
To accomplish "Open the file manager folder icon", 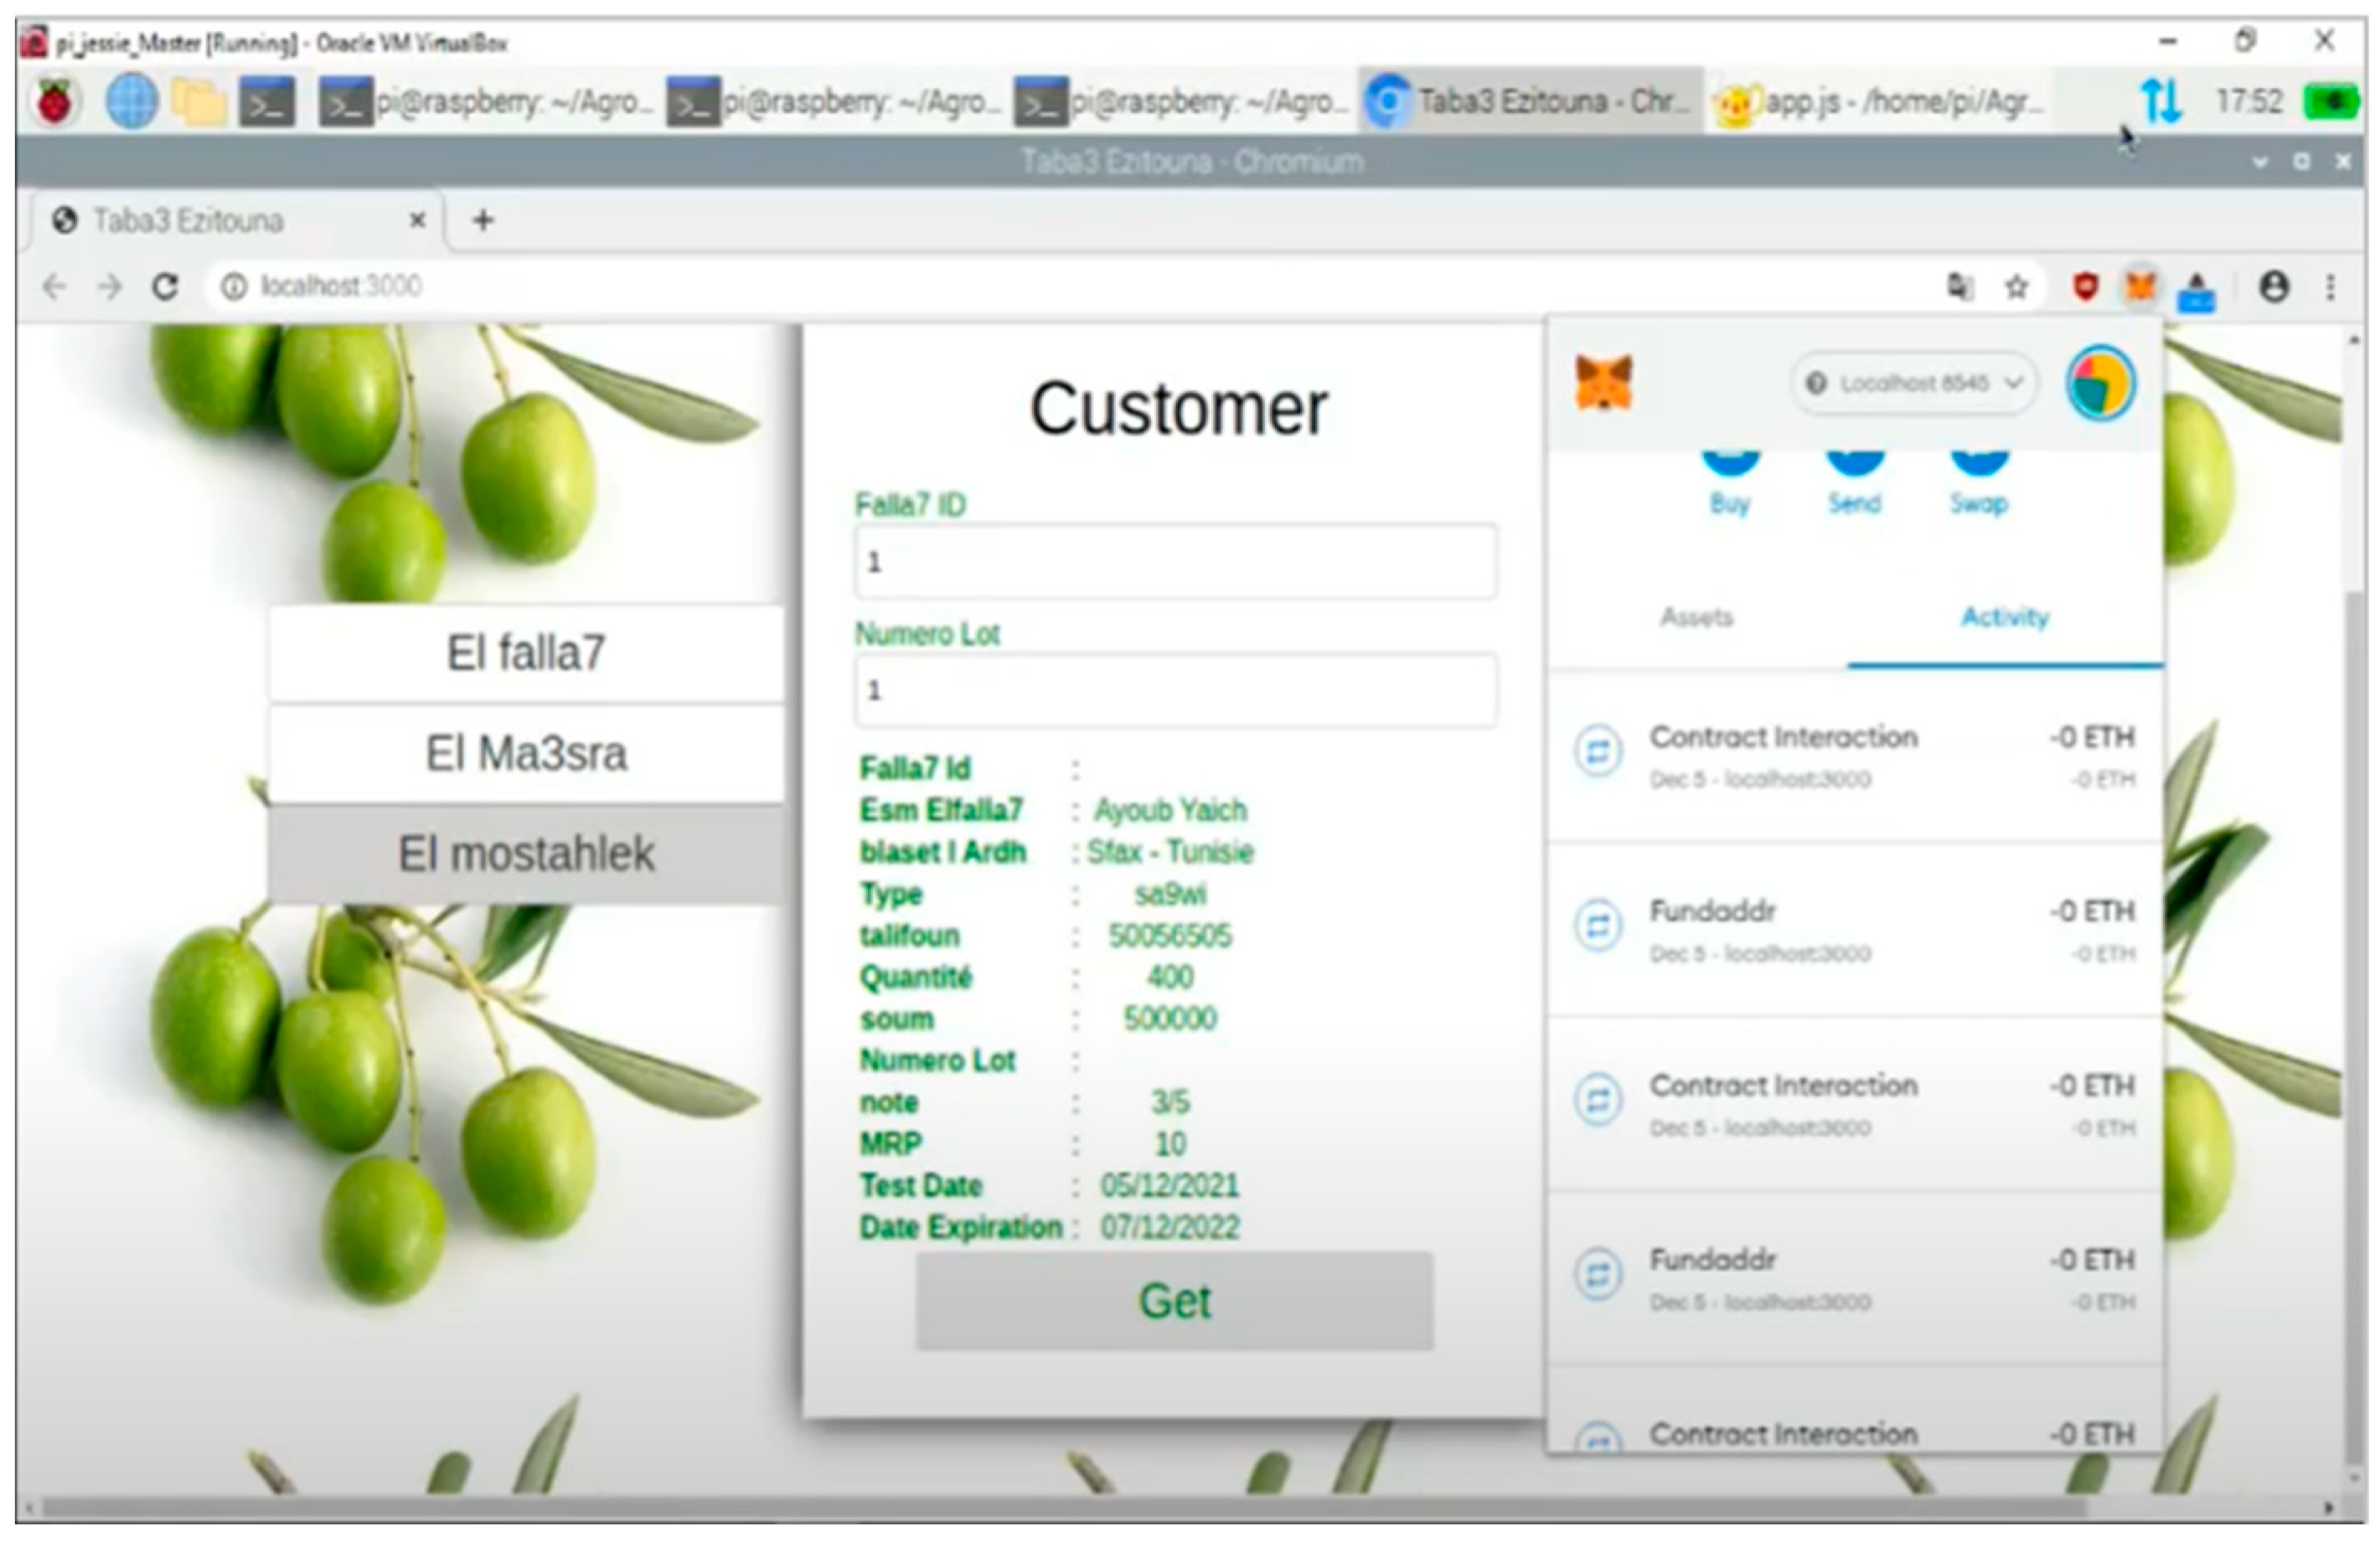I will pos(198,102).
